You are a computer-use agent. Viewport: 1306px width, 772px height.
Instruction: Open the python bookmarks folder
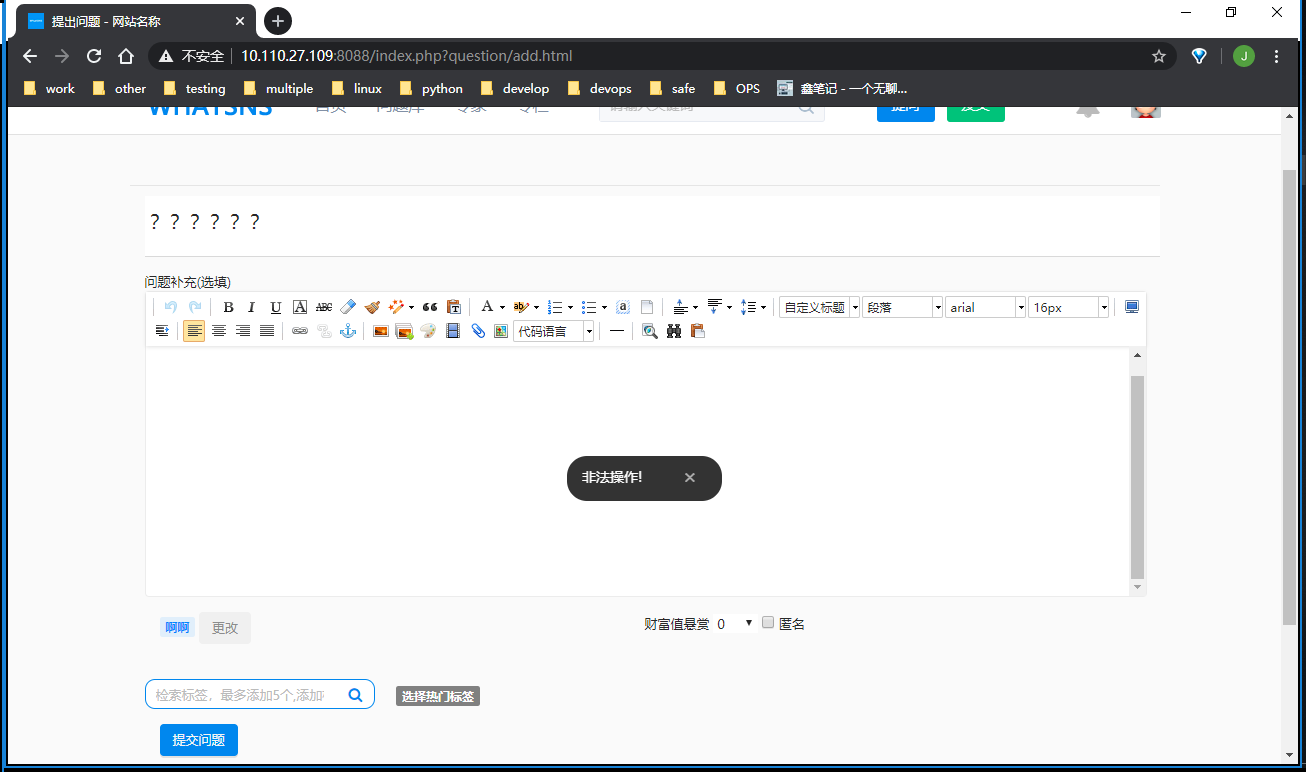click(x=431, y=88)
